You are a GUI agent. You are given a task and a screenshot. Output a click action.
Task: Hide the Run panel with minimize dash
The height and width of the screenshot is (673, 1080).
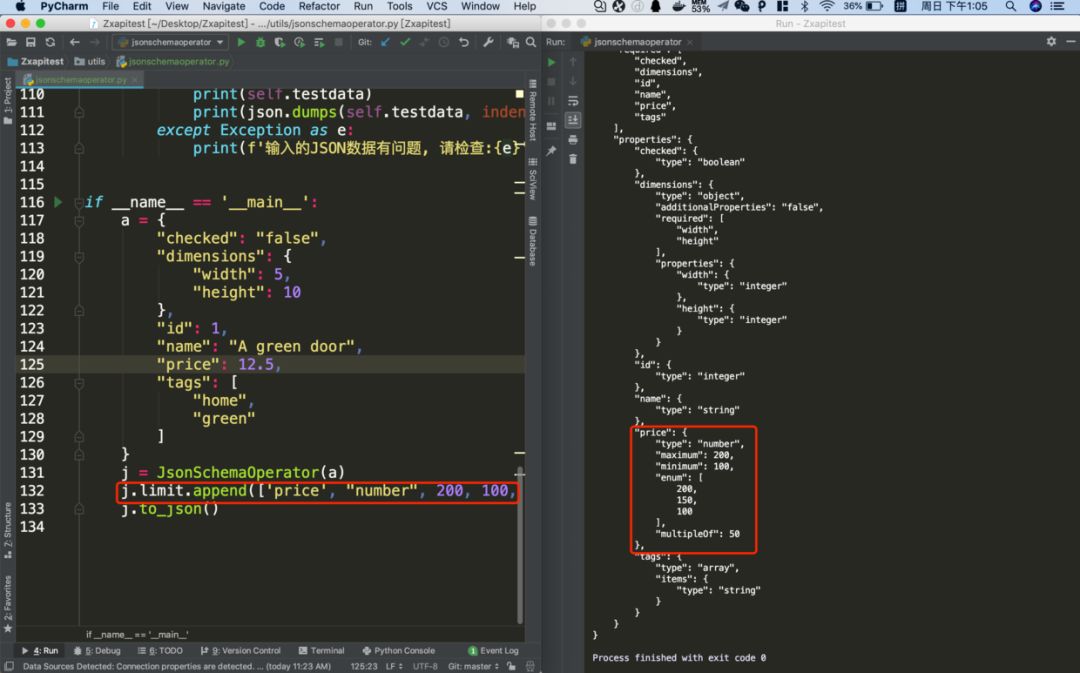tap(1070, 41)
